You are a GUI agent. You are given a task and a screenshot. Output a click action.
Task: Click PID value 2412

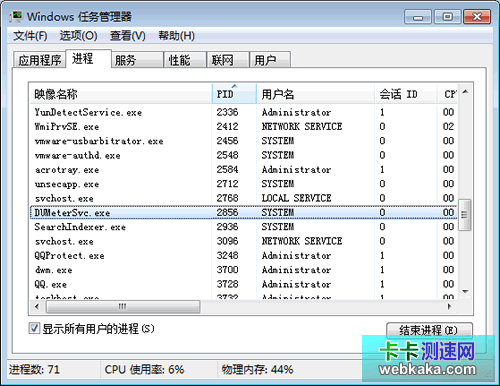227,127
